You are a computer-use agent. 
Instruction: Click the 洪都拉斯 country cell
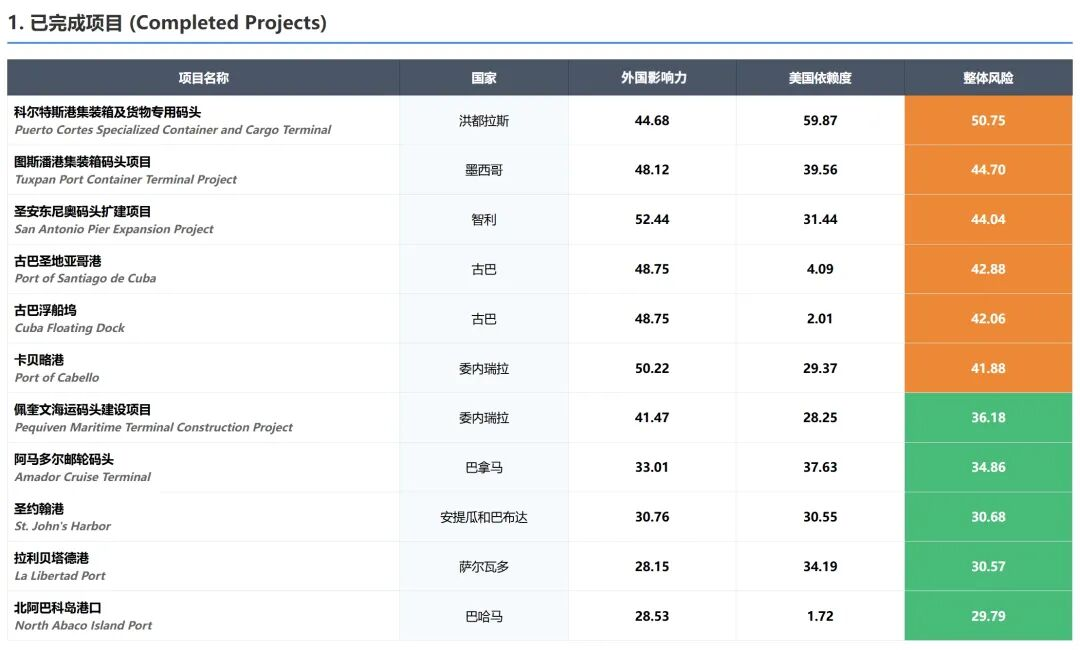(484, 121)
